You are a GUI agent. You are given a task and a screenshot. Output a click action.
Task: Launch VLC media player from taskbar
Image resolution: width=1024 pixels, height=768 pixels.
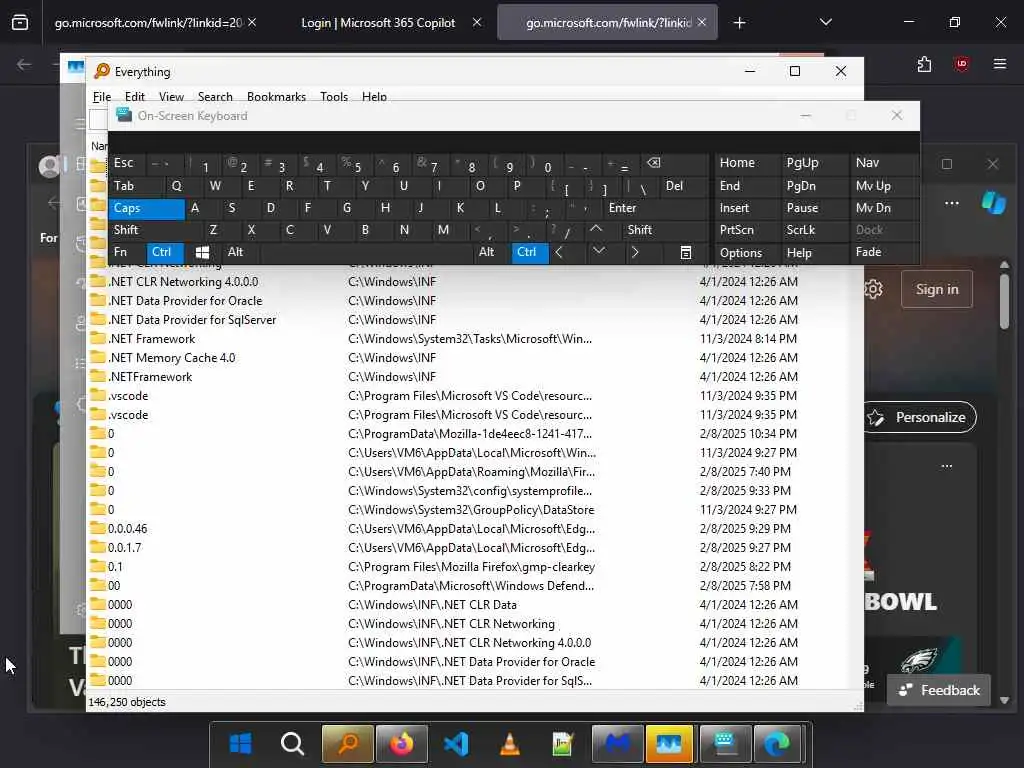click(x=509, y=743)
